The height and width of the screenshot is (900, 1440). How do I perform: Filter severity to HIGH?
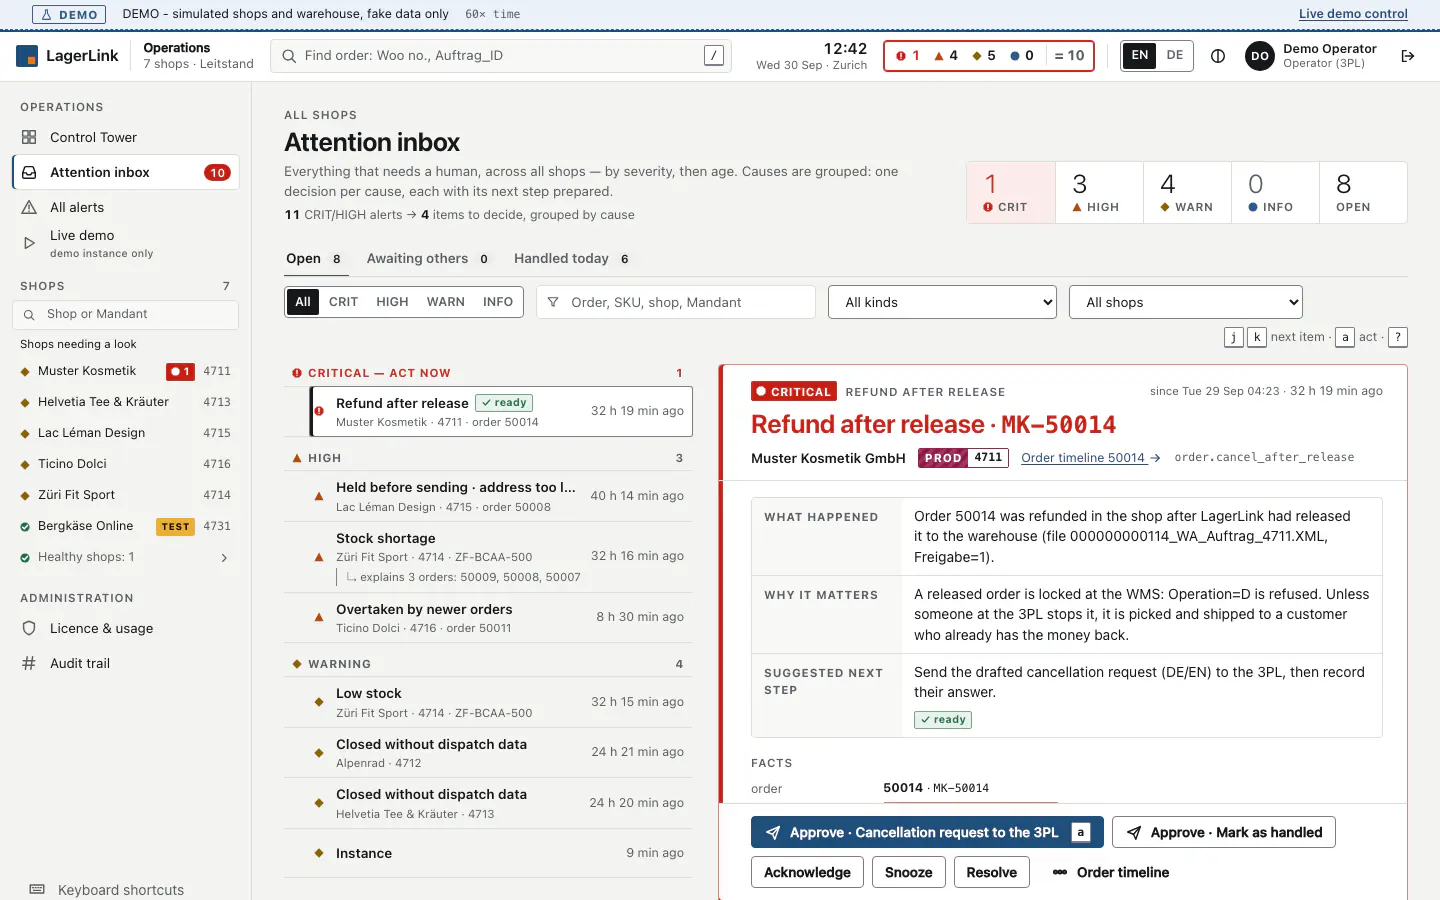click(x=392, y=302)
